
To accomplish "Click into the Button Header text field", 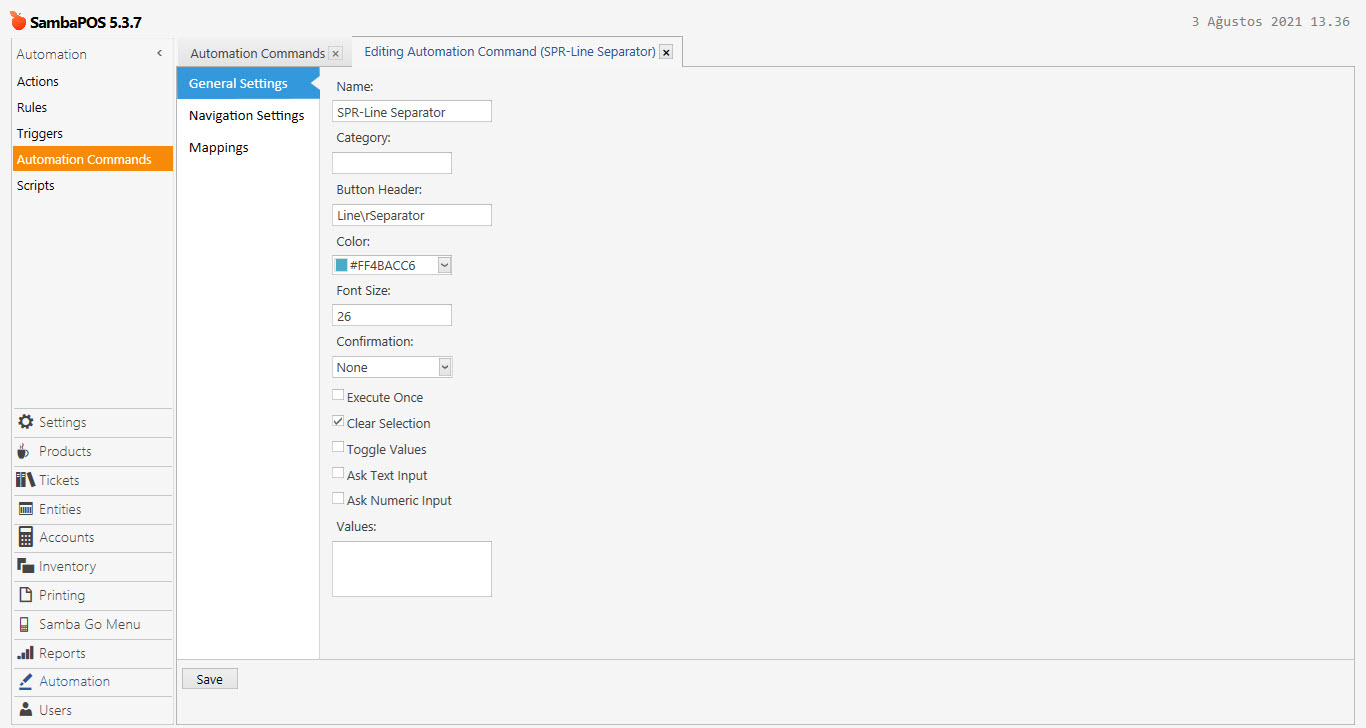I will (x=411, y=215).
